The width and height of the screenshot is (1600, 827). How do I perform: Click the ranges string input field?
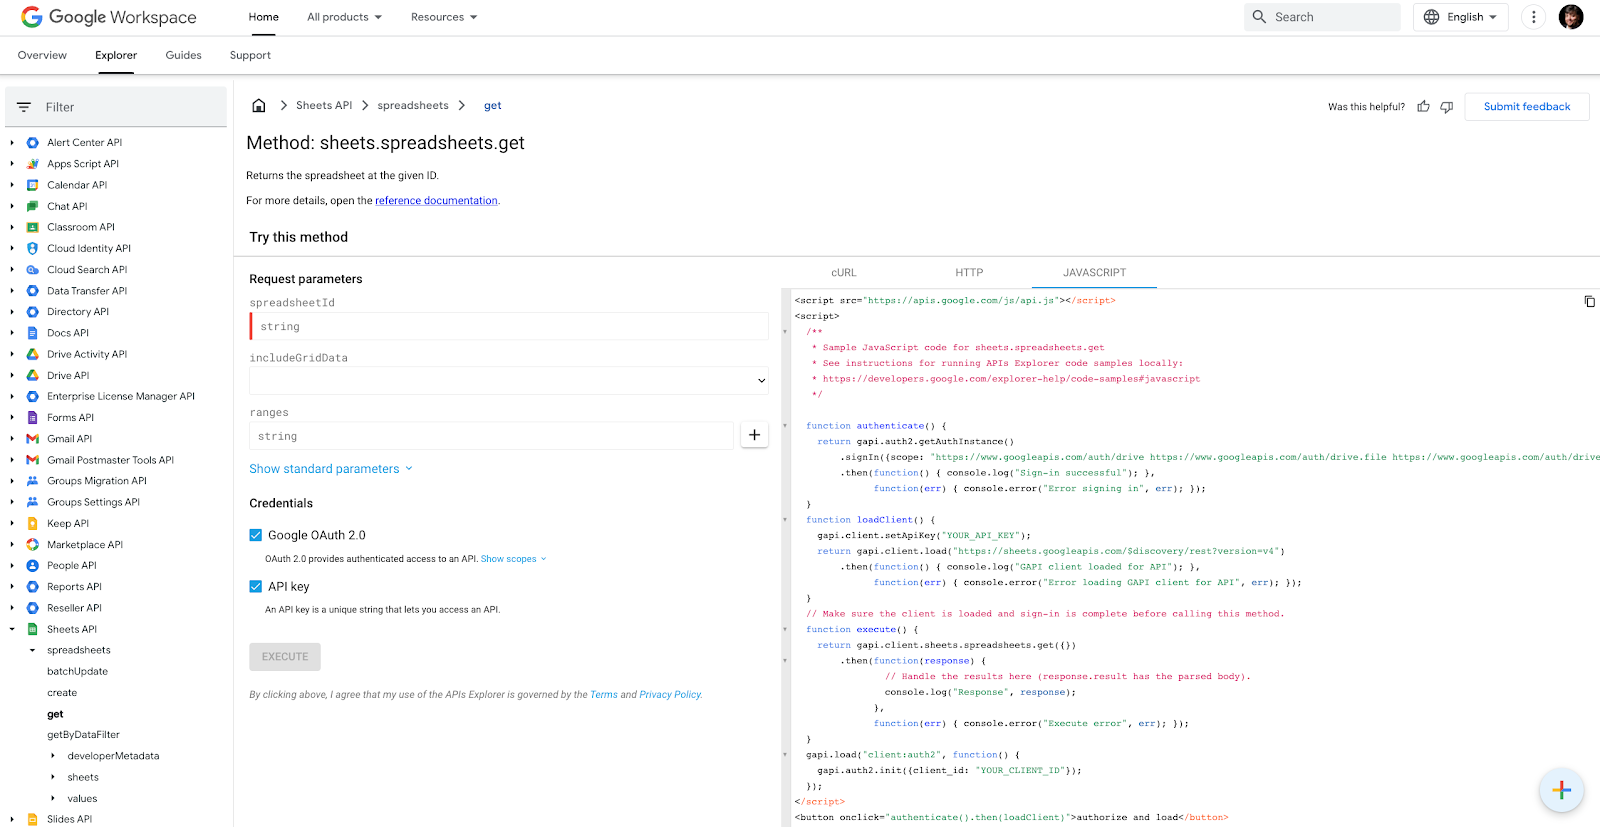click(x=491, y=436)
